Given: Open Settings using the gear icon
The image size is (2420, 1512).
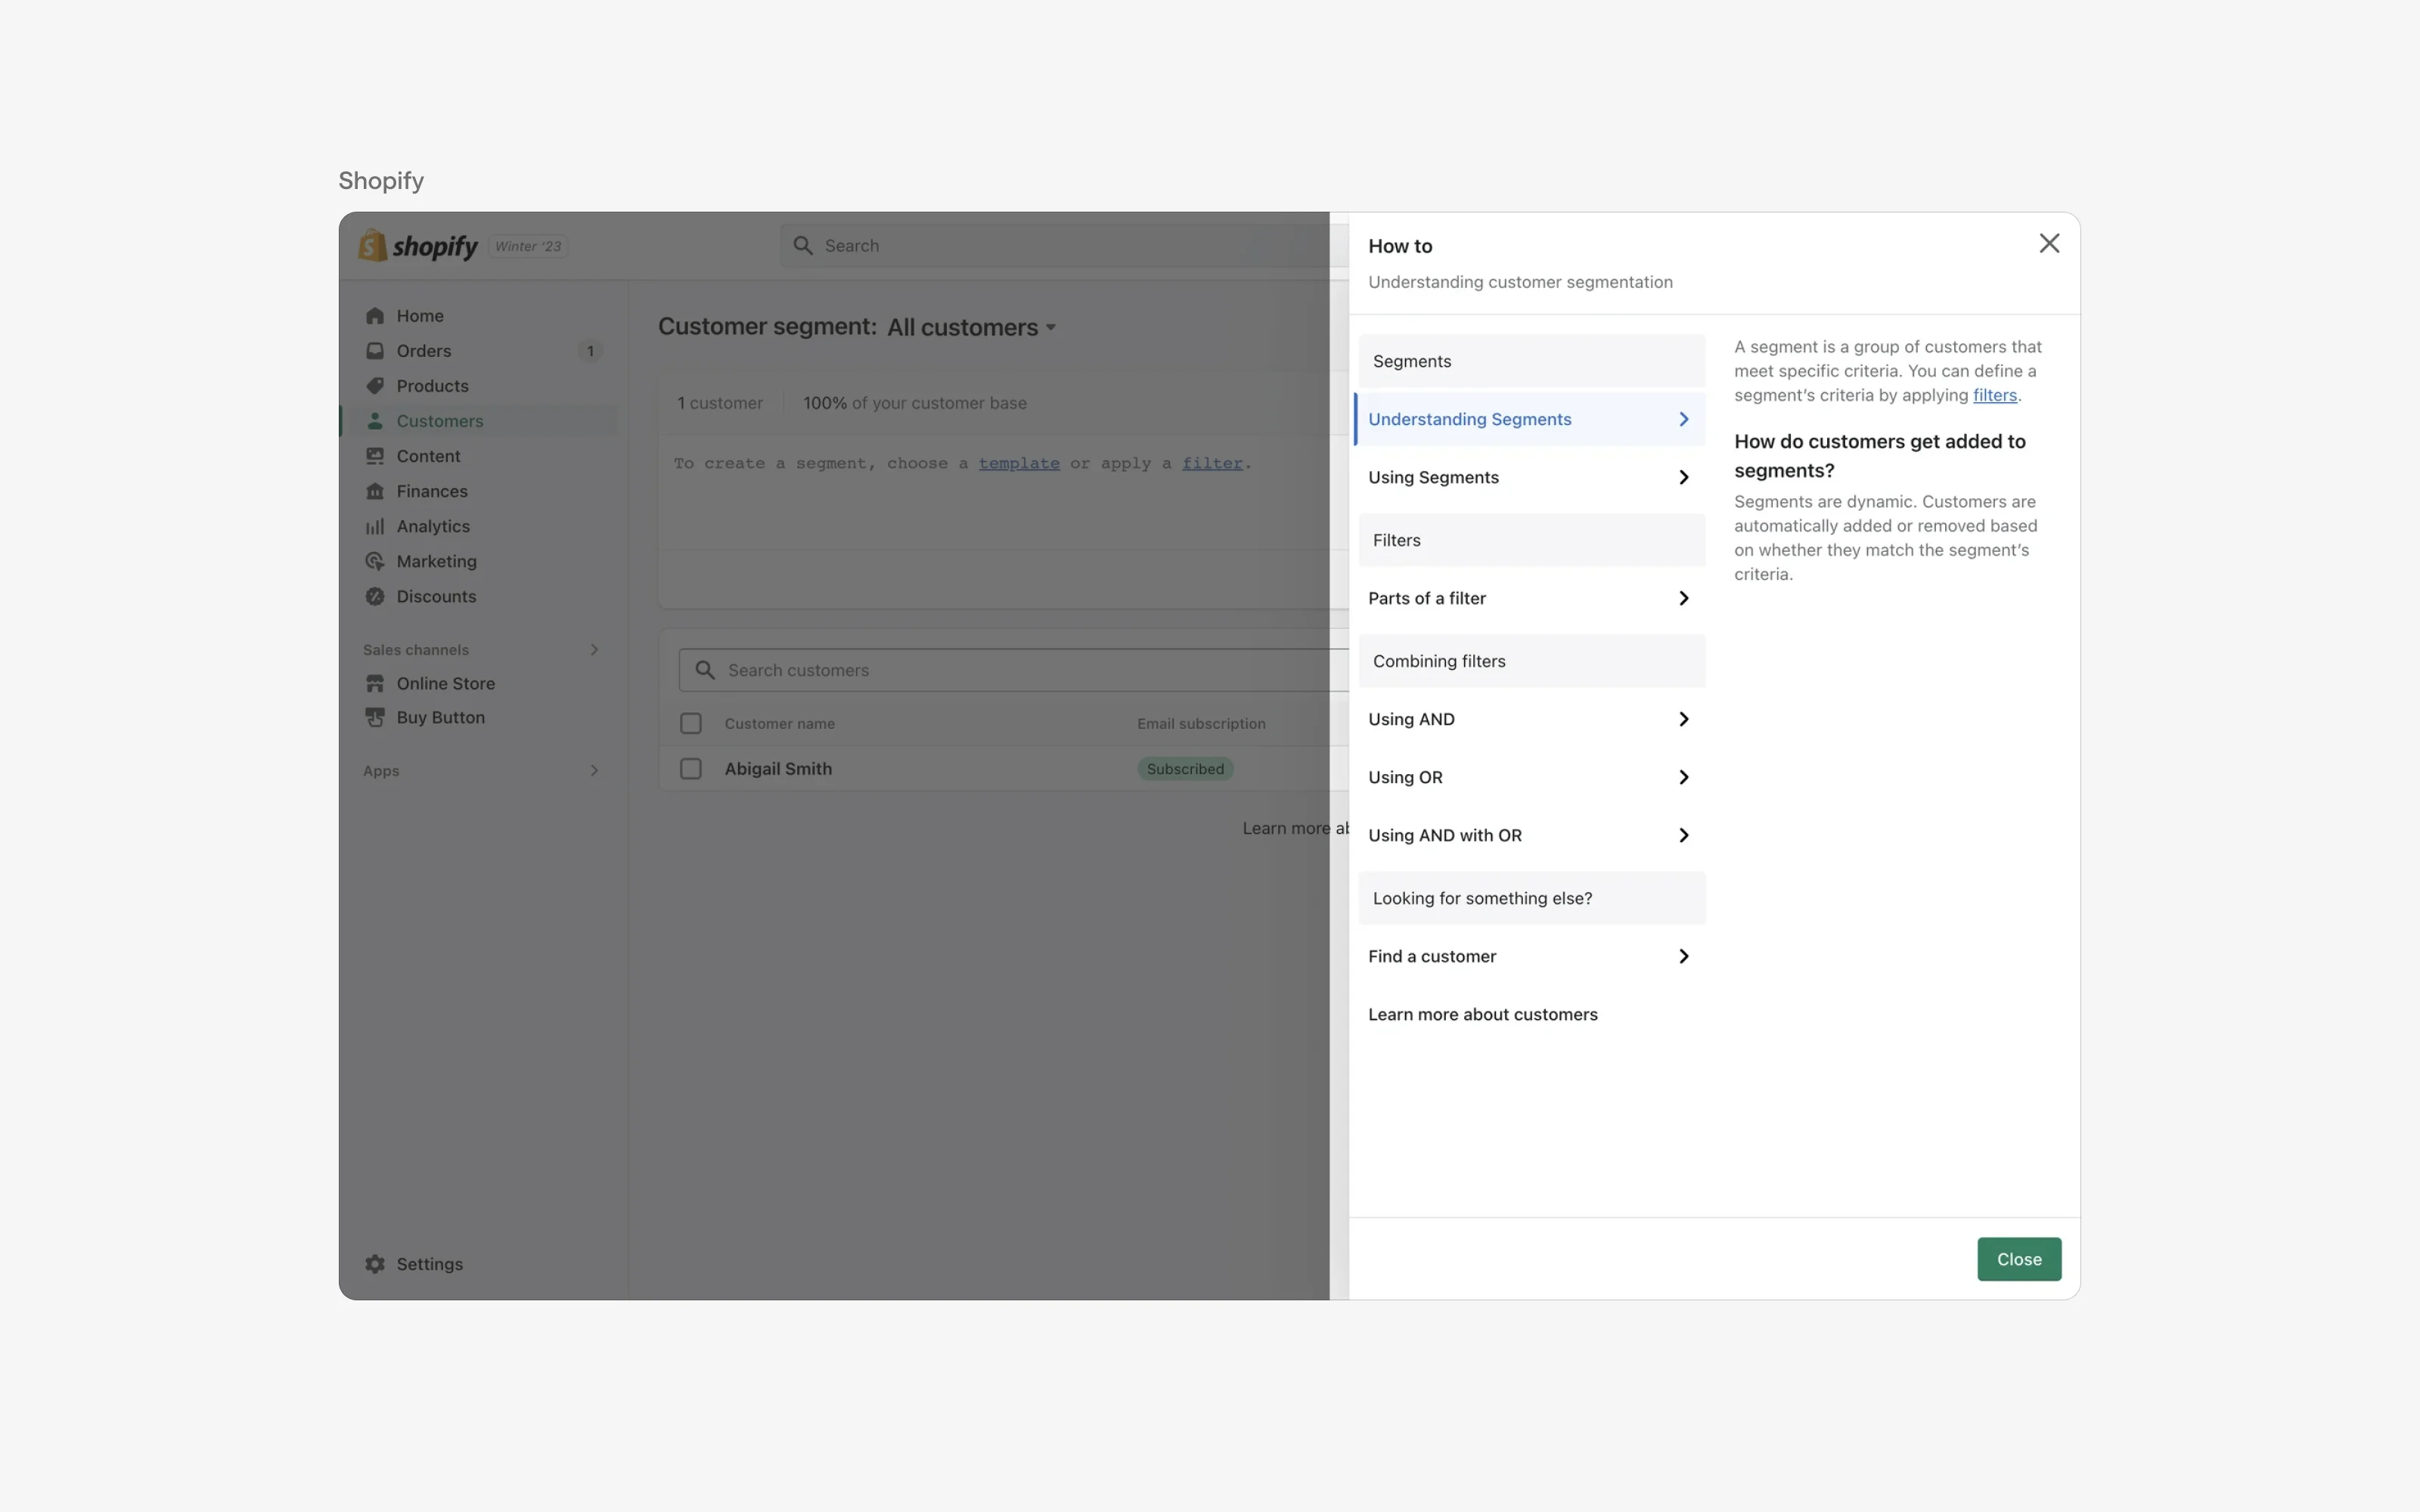Looking at the screenshot, I should 375,1264.
